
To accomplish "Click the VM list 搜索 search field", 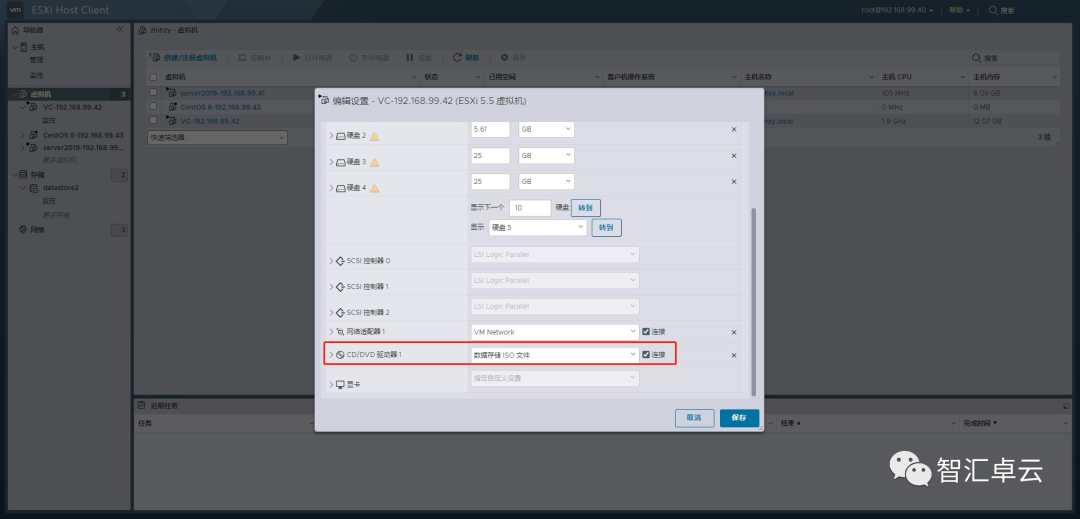I will coord(1014,58).
